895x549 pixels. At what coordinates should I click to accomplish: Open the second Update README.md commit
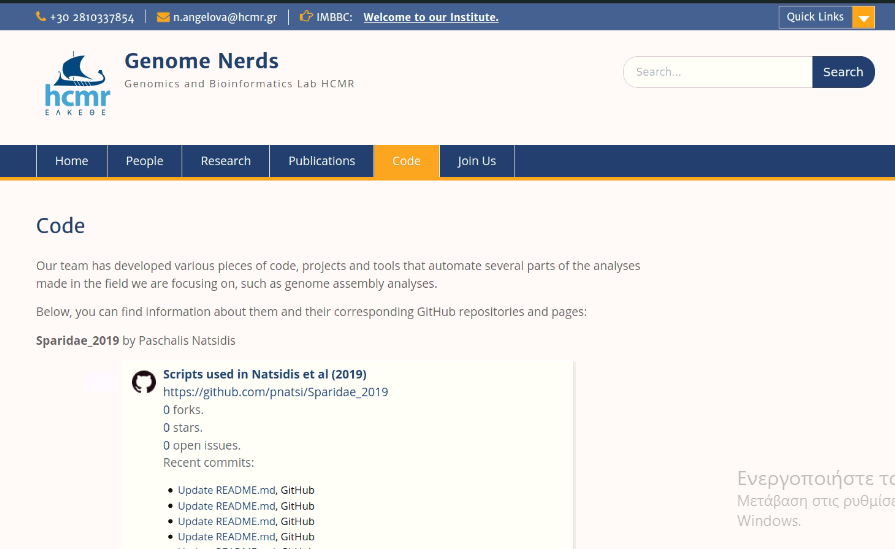click(x=227, y=506)
